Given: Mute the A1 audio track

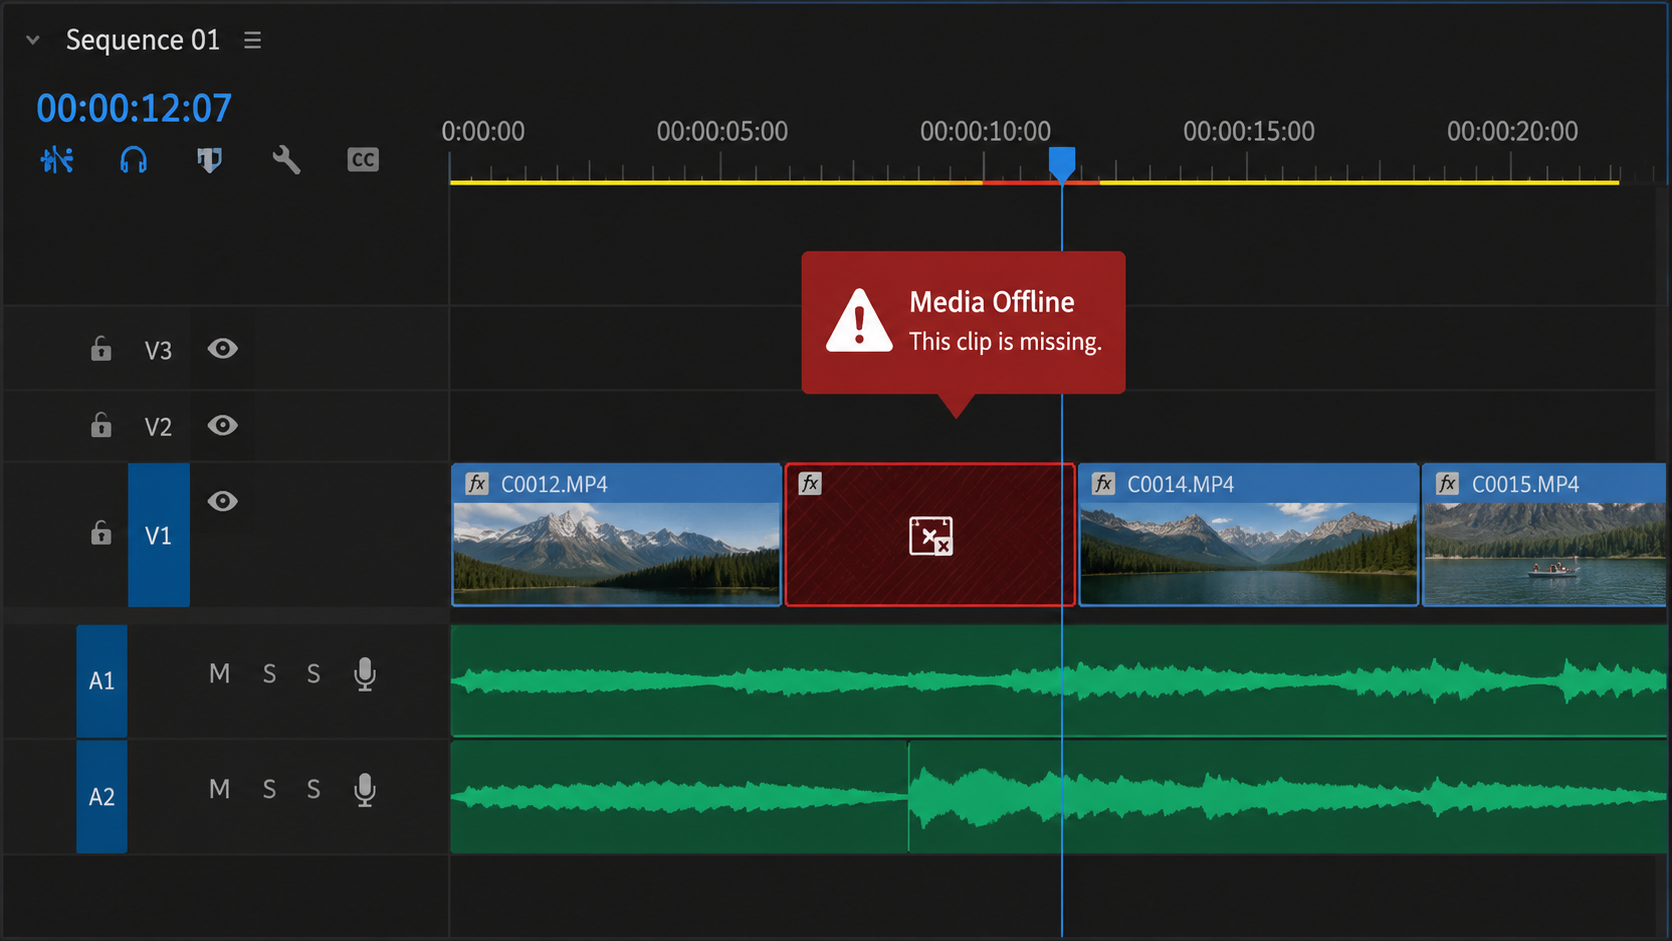Looking at the screenshot, I should [x=220, y=674].
